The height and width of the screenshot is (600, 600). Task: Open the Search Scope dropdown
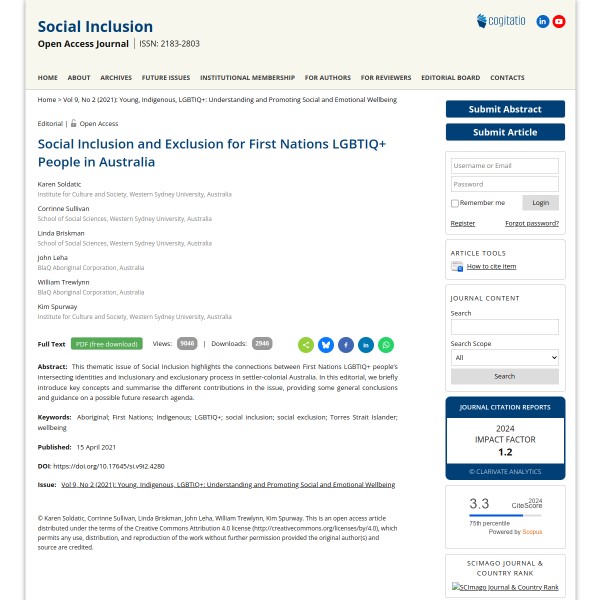click(x=505, y=357)
